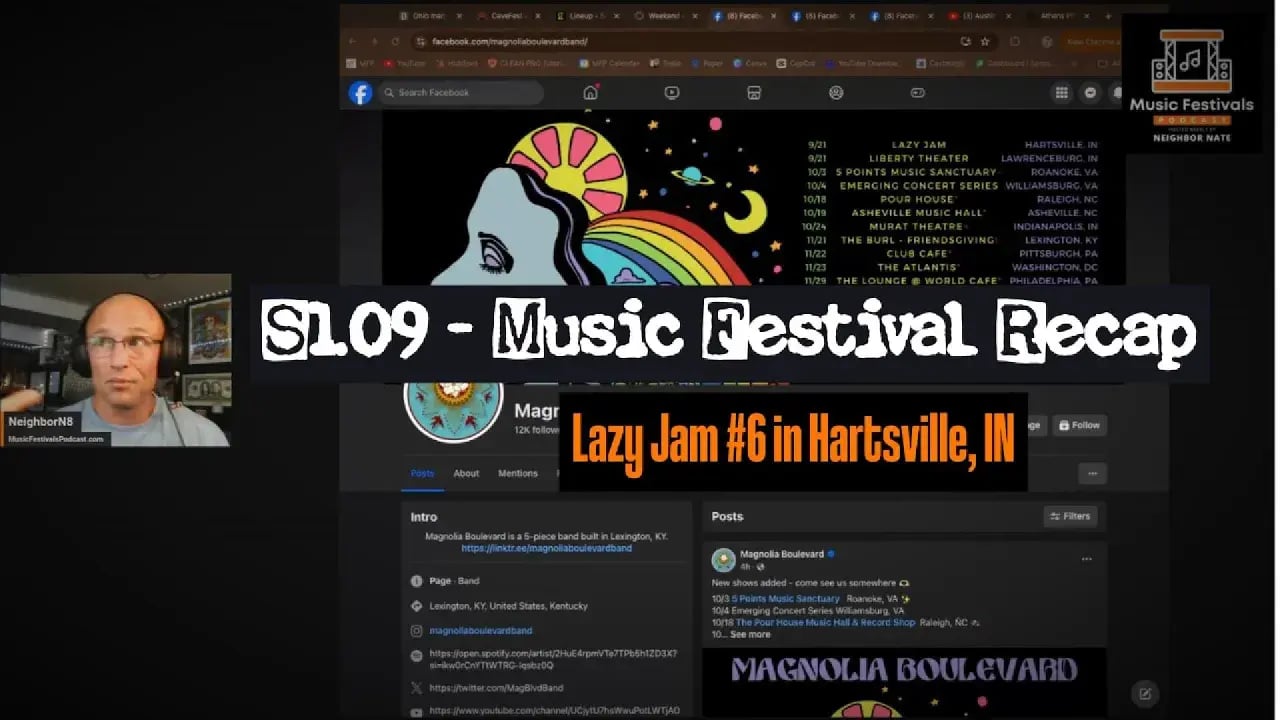Click the Follow button
The image size is (1280, 720).
point(1079,425)
